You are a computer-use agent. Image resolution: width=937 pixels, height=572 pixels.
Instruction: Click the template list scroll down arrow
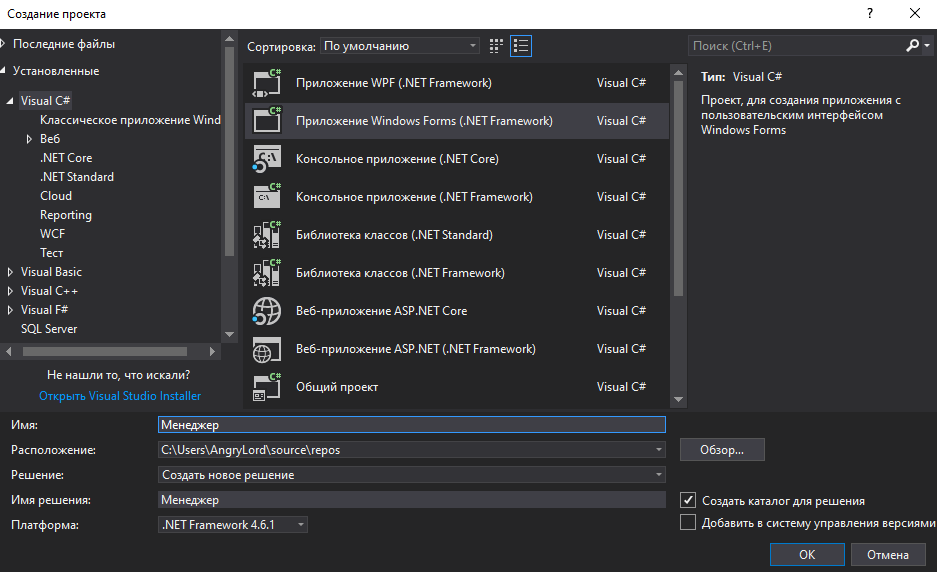[x=678, y=399]
